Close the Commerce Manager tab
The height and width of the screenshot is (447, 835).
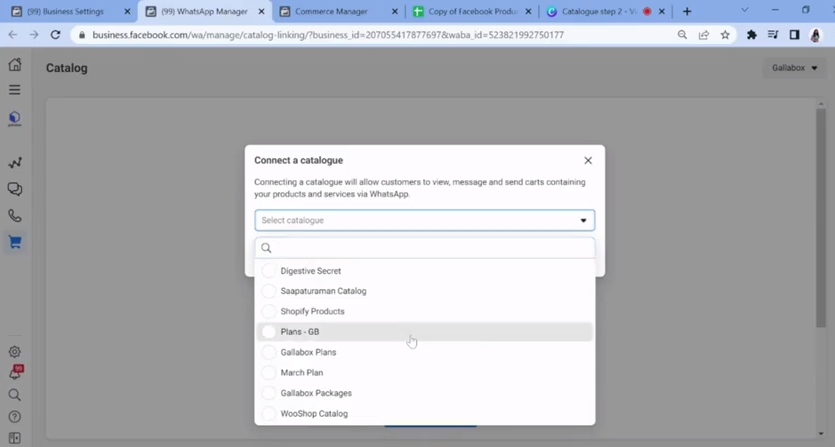[x=395, y=11]
